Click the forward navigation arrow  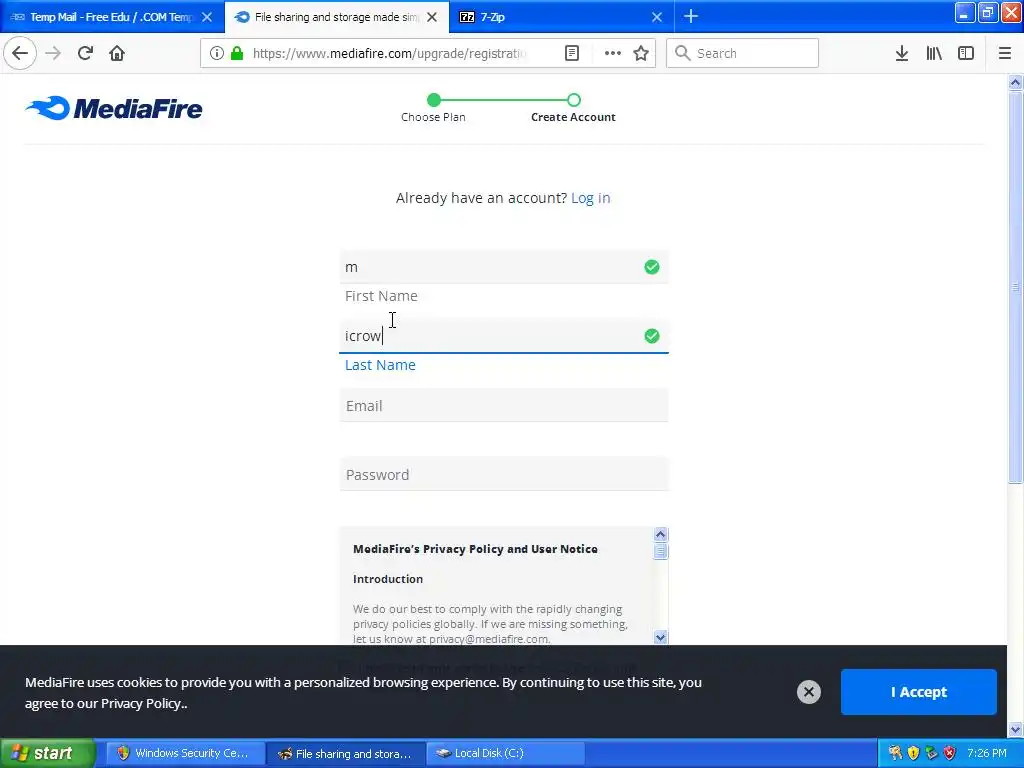pos(53,53)
